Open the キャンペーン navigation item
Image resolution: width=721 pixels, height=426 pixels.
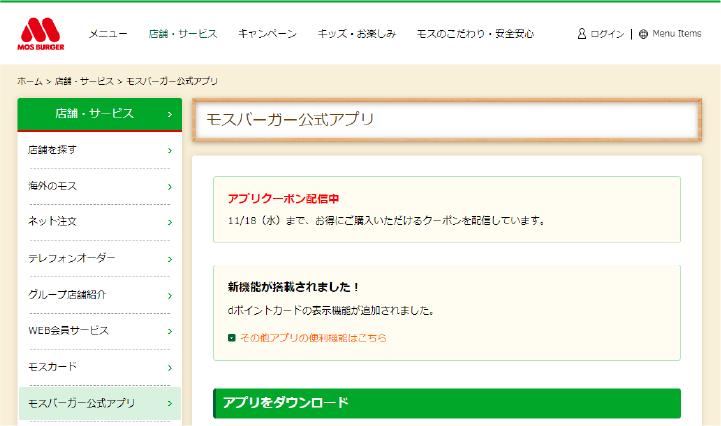pyautogui.click(x=267, y=34)
